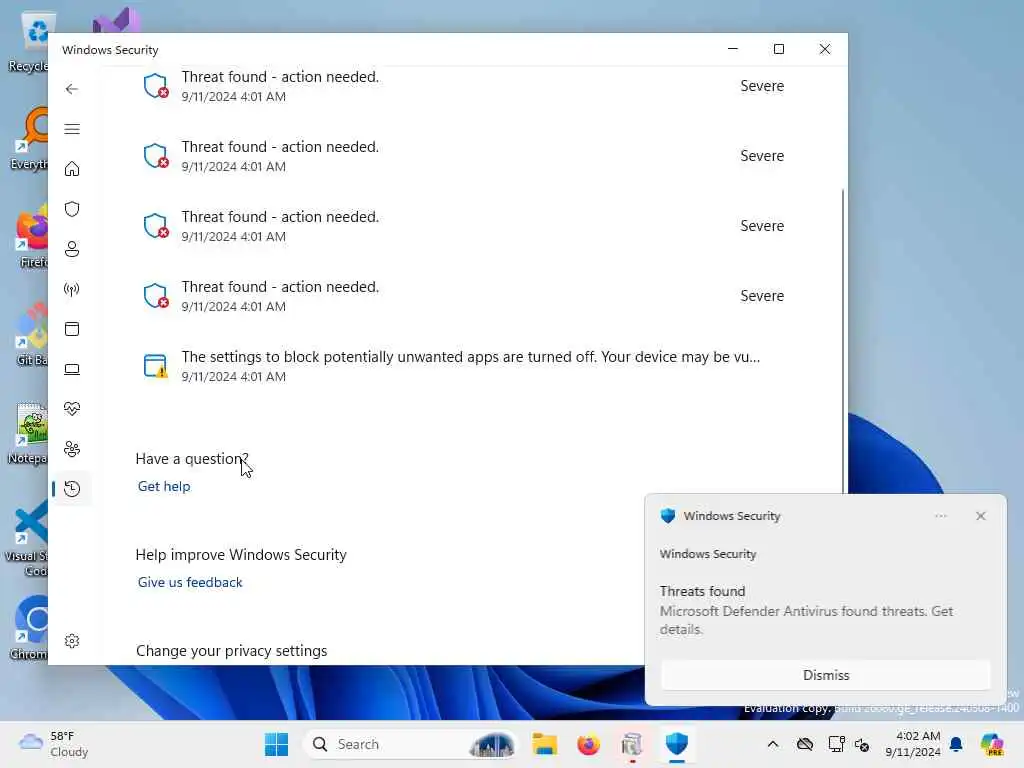This screenshot has width=1024, height=768.
Task: Open the Home section in sidebar
Action: pyautogui.click(x=72, y=169)
